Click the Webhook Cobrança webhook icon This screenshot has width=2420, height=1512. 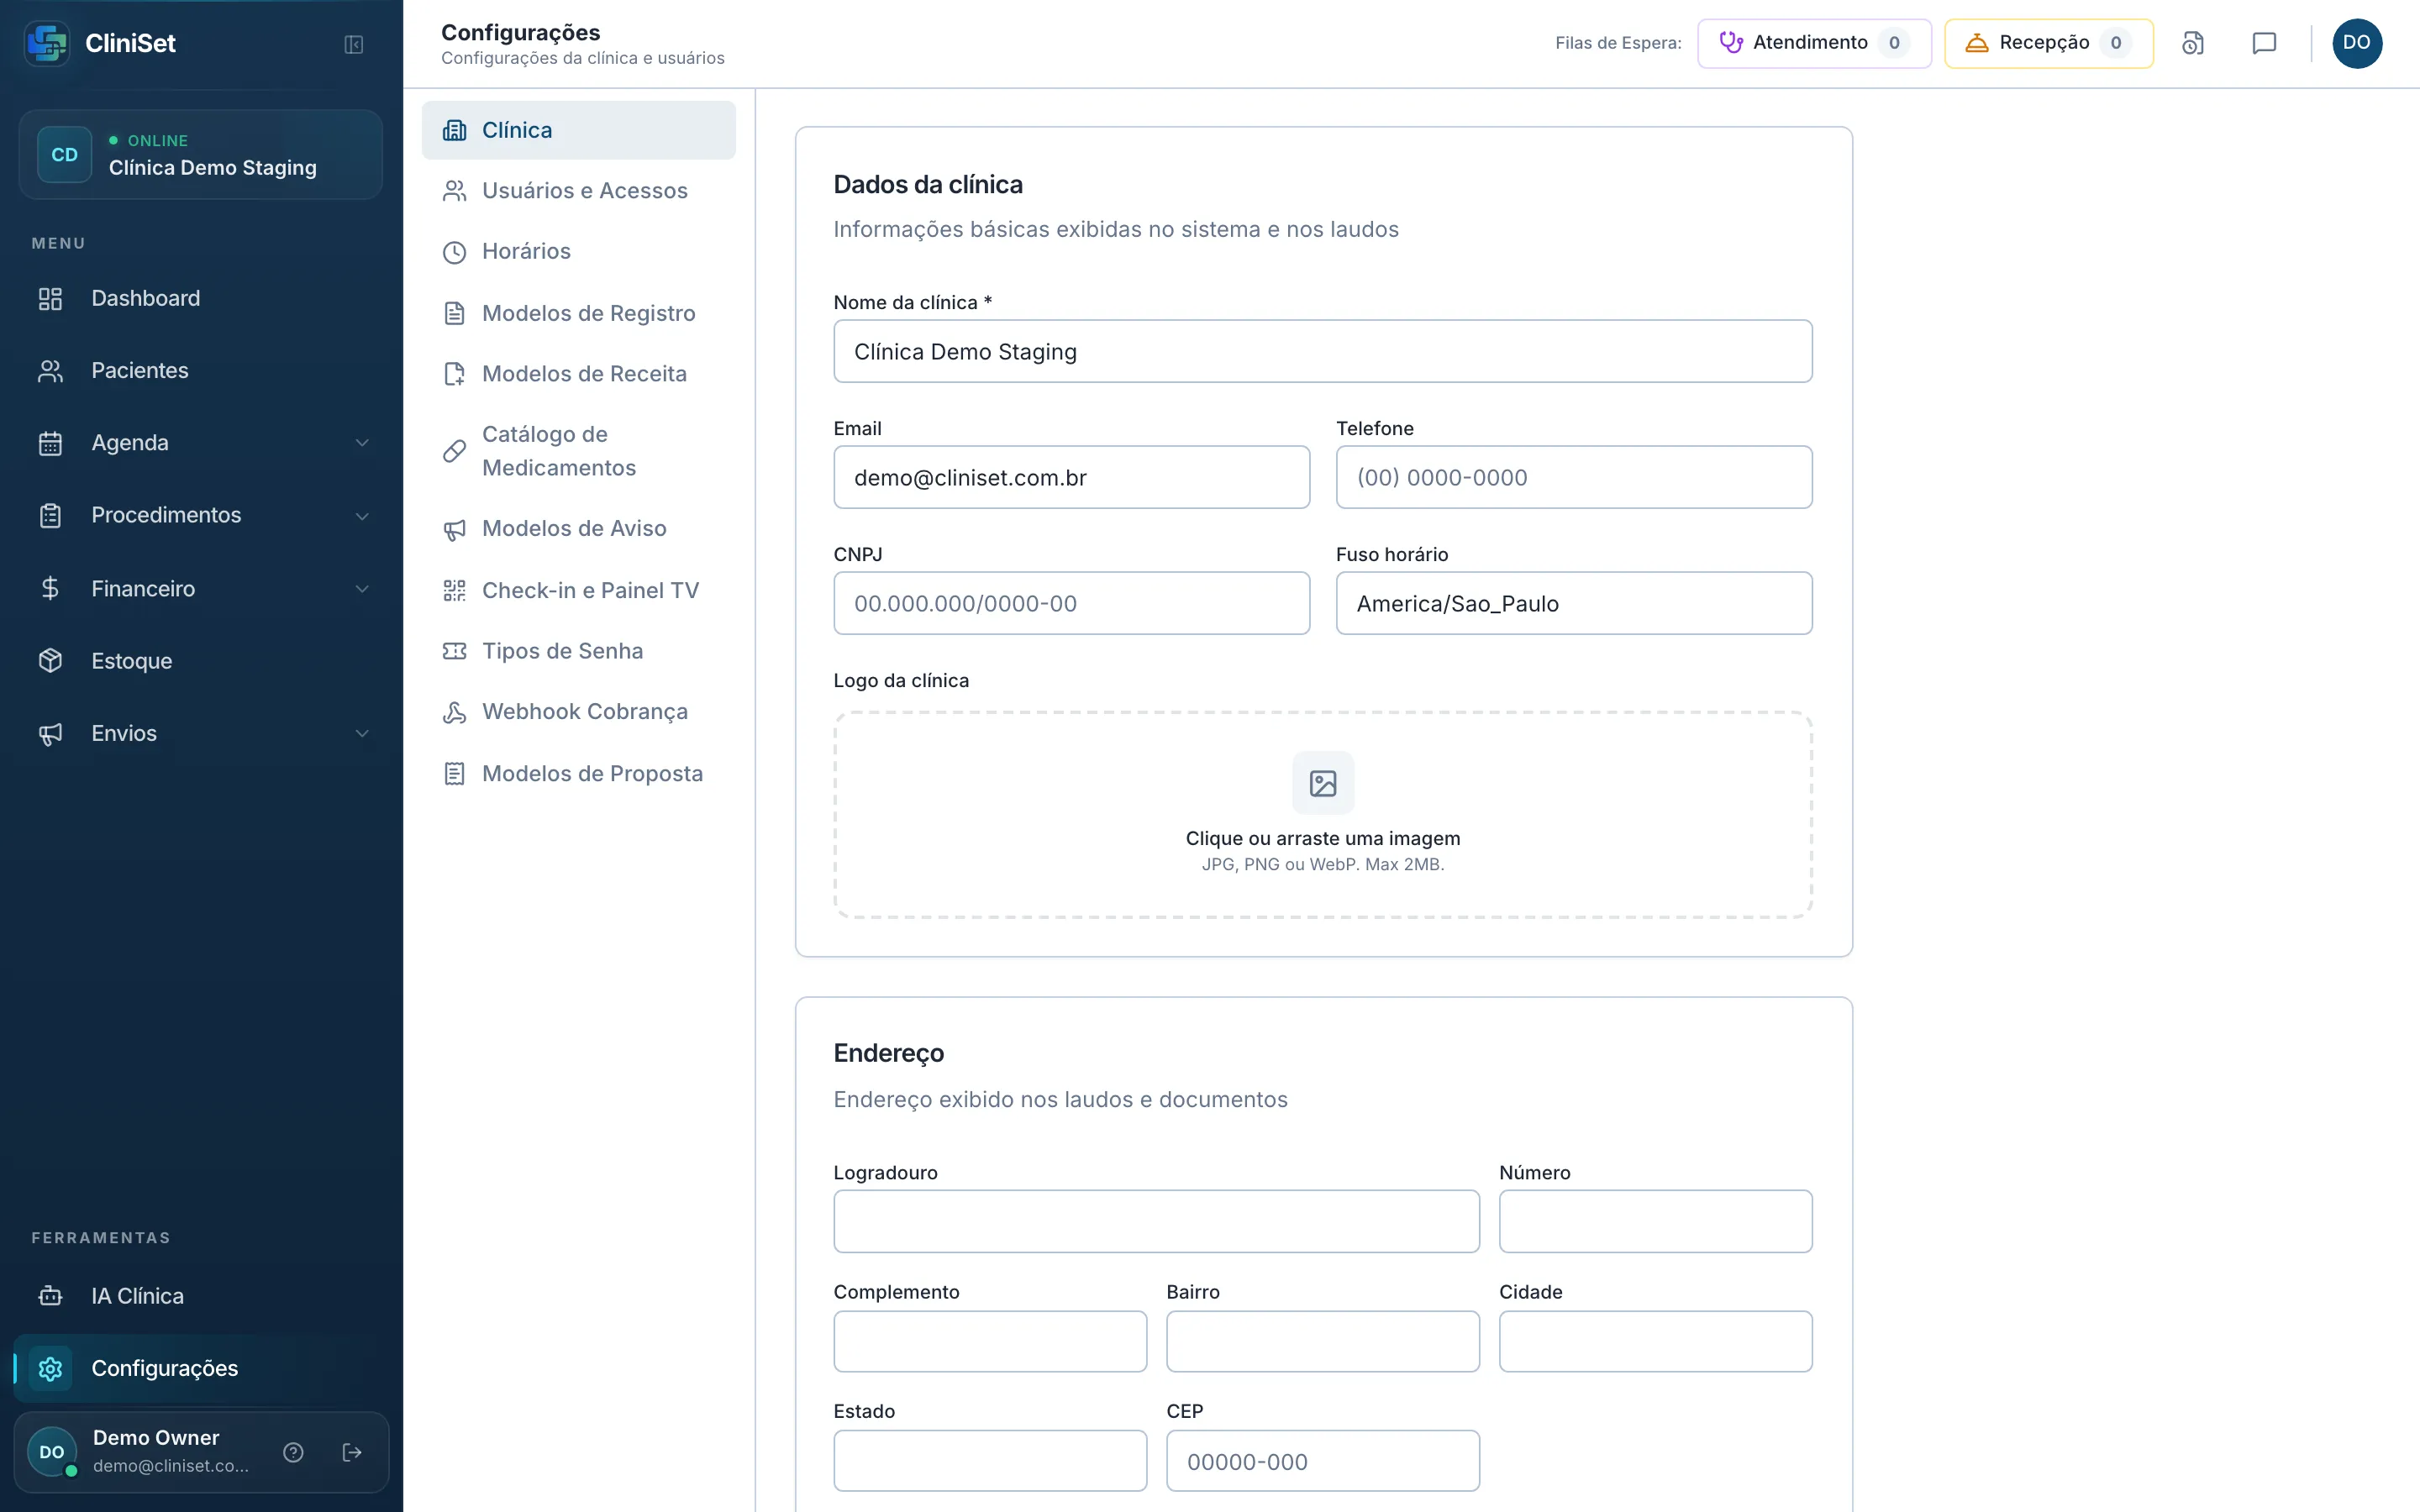(x=454, y=712)
